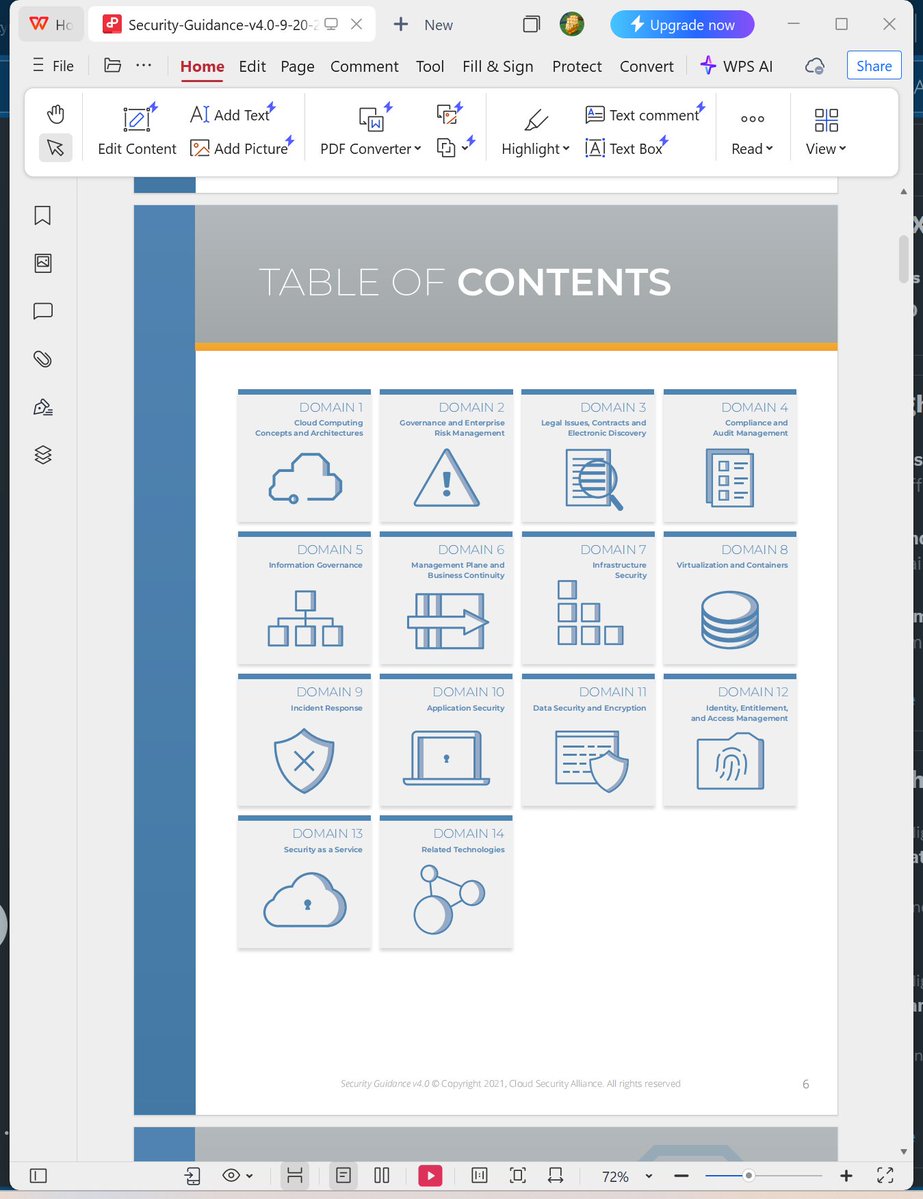Select the Hand pan tool
This screenshot has width=923, height=1199.
(55, 115)
